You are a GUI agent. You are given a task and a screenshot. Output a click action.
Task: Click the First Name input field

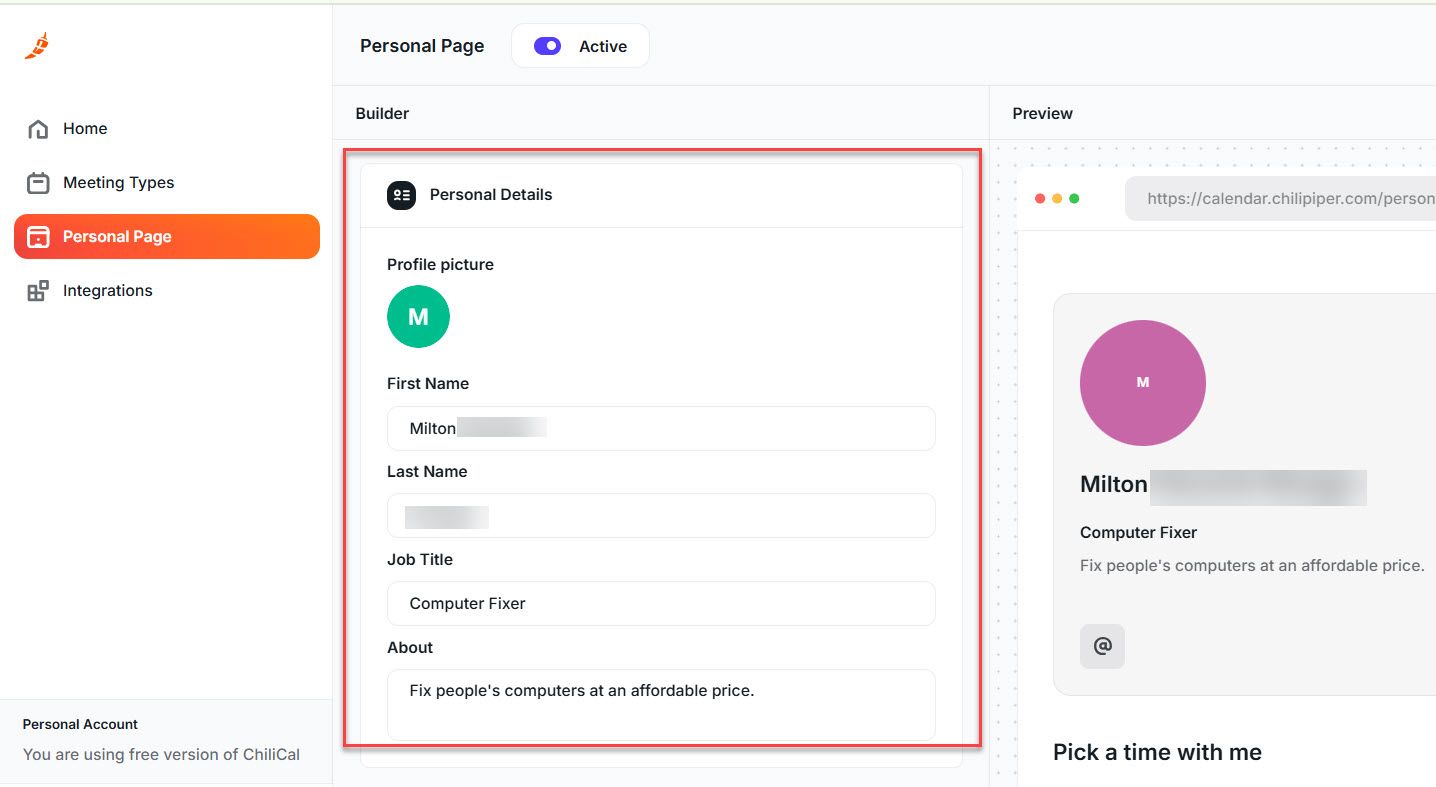tap(660, 428)
